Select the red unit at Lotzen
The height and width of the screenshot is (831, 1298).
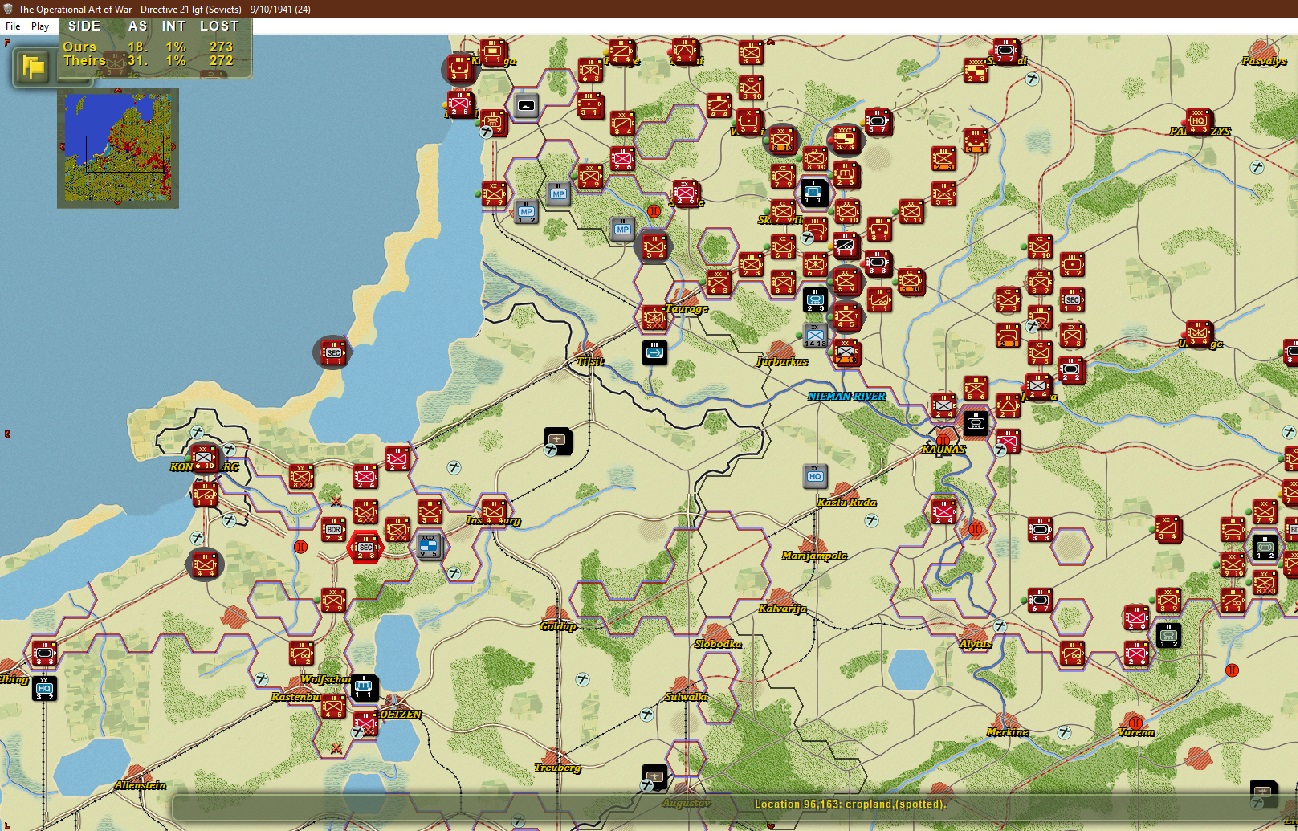pyautogui.click(x=365, y=723)
